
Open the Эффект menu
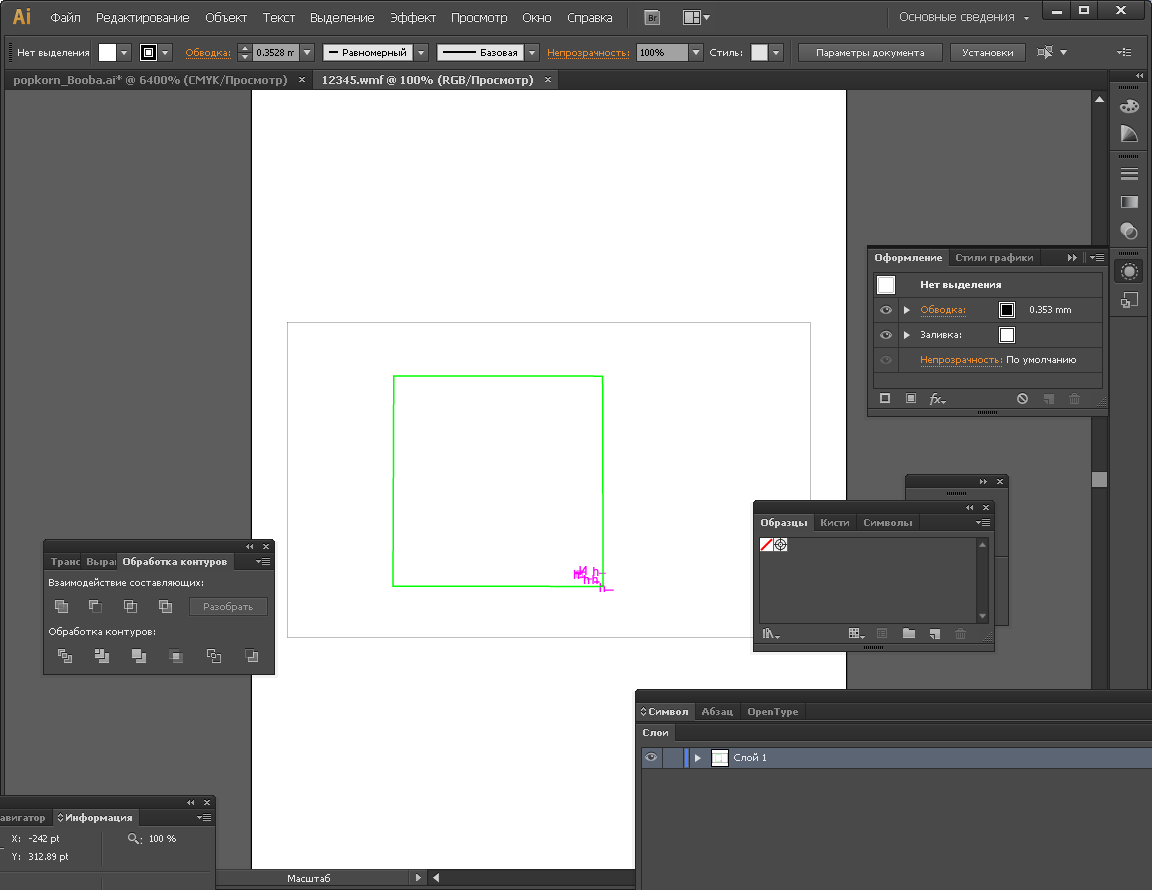coord(412,18)
